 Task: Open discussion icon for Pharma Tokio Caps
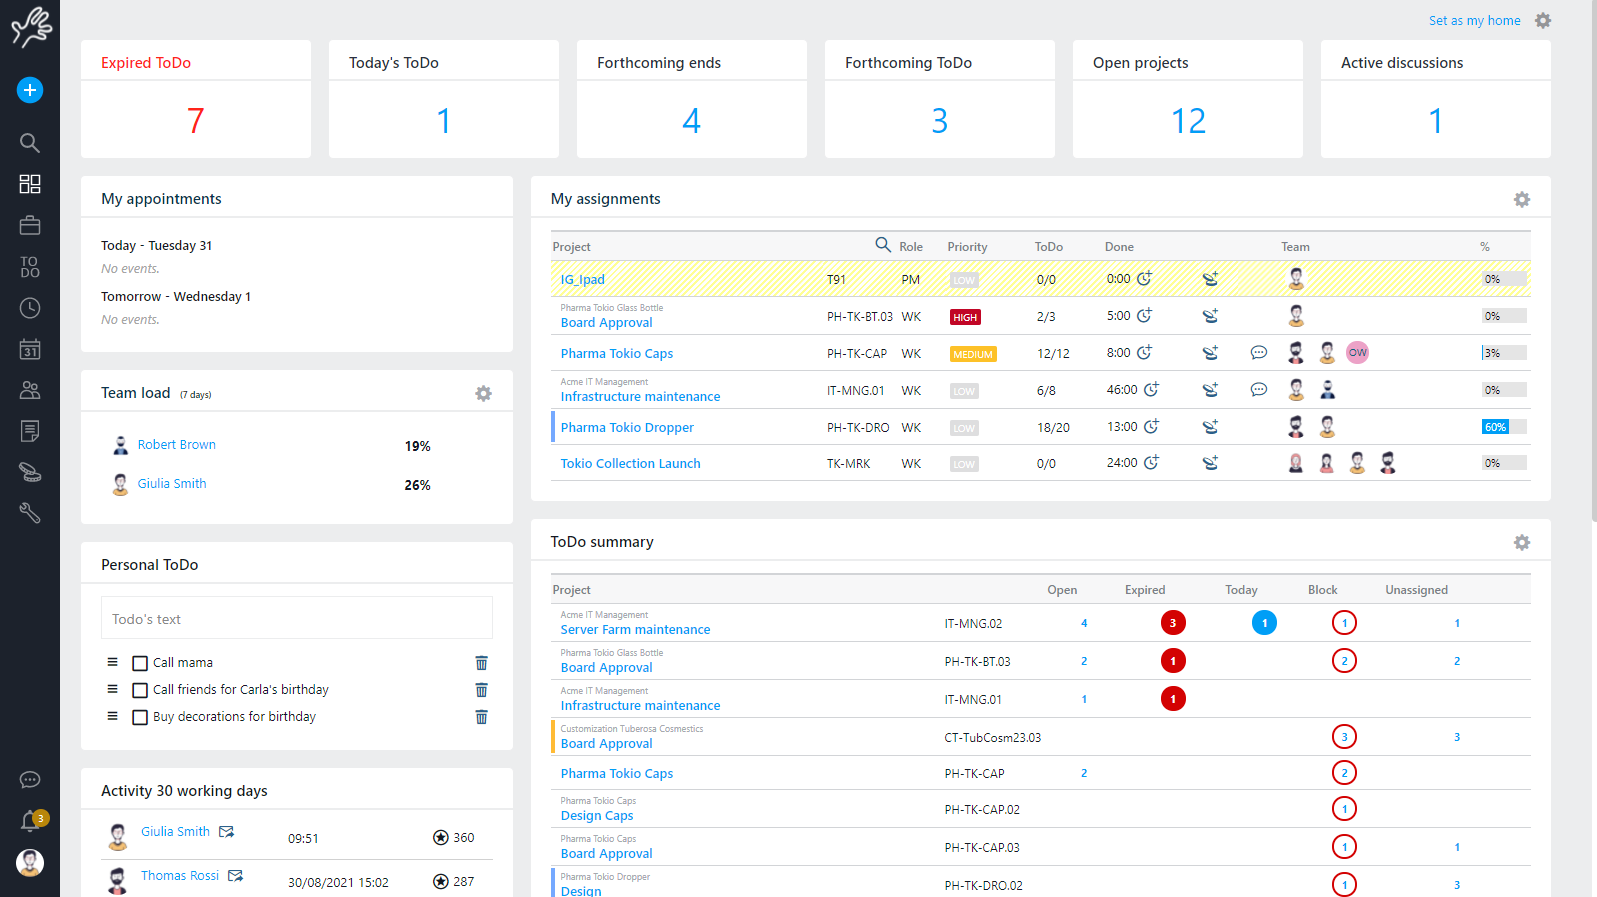1258,353
